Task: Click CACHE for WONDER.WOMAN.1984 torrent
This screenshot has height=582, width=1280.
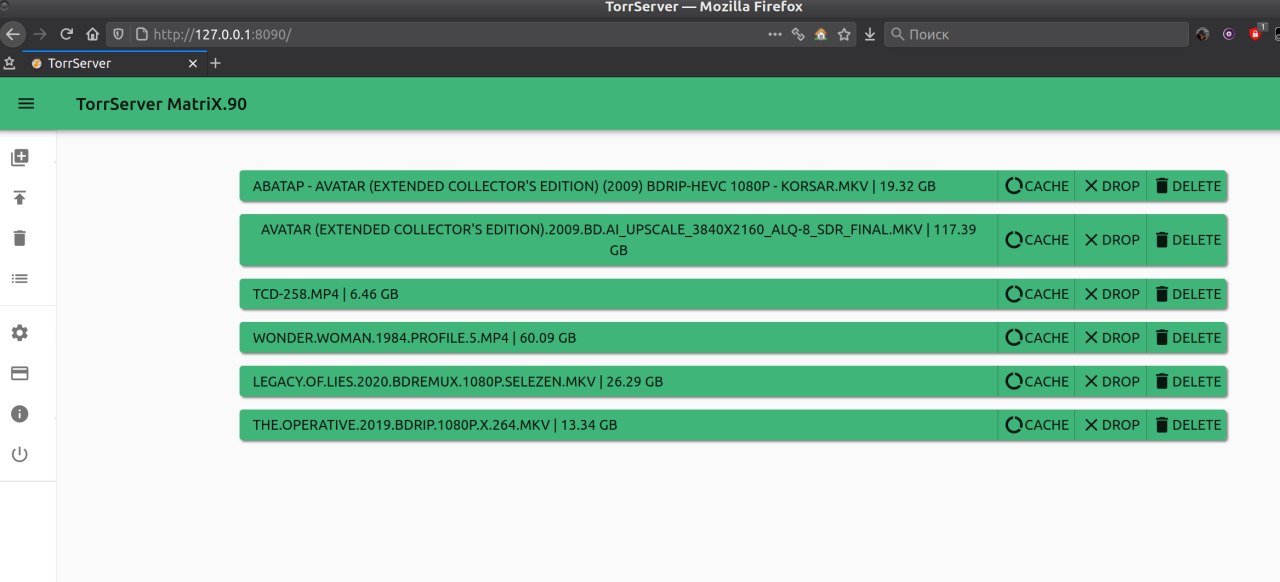Action: coord(1036,338)
